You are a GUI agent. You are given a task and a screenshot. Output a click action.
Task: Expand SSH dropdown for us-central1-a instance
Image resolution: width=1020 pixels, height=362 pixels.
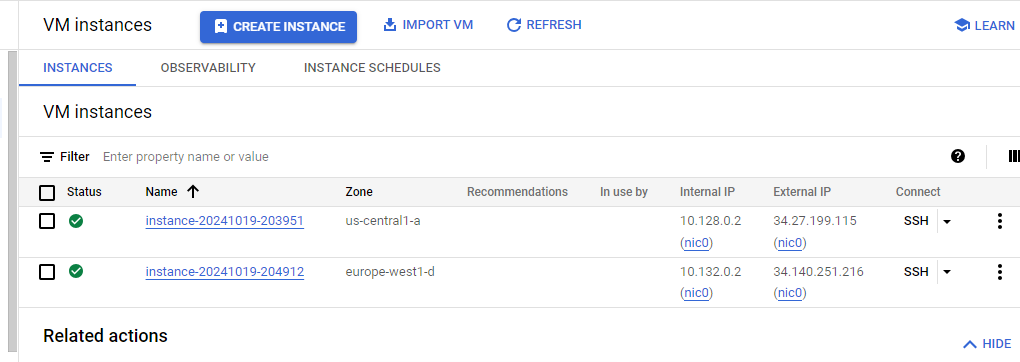(946, 221)
